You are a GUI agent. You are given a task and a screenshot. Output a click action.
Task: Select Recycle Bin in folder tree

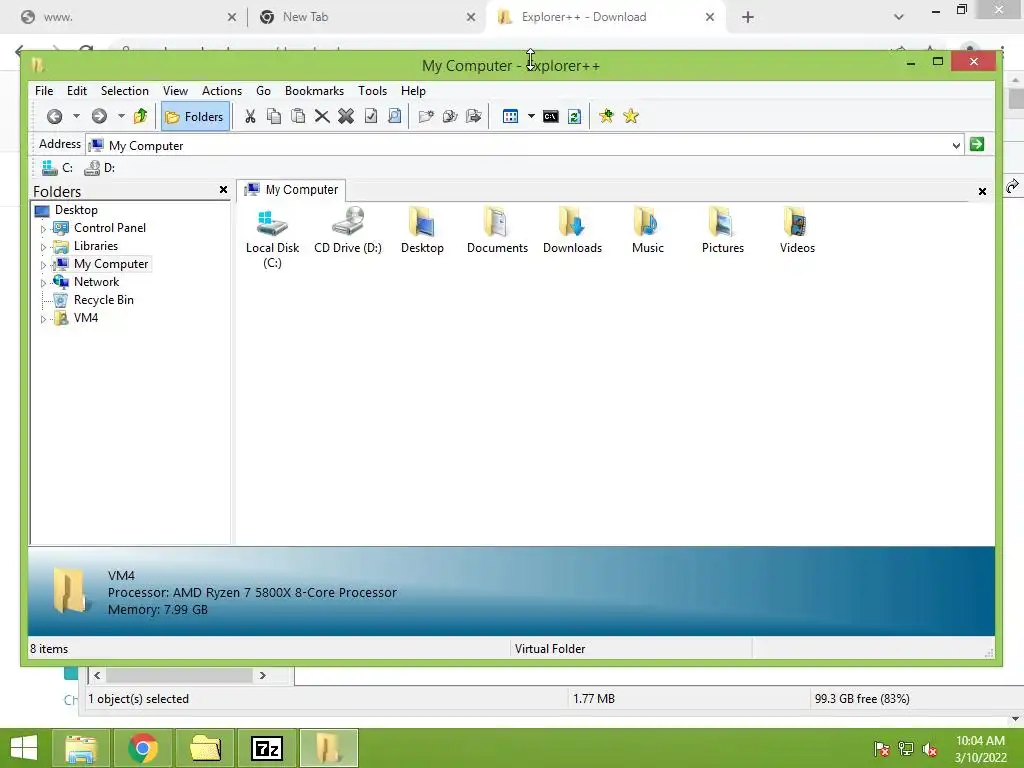(103, 300)
